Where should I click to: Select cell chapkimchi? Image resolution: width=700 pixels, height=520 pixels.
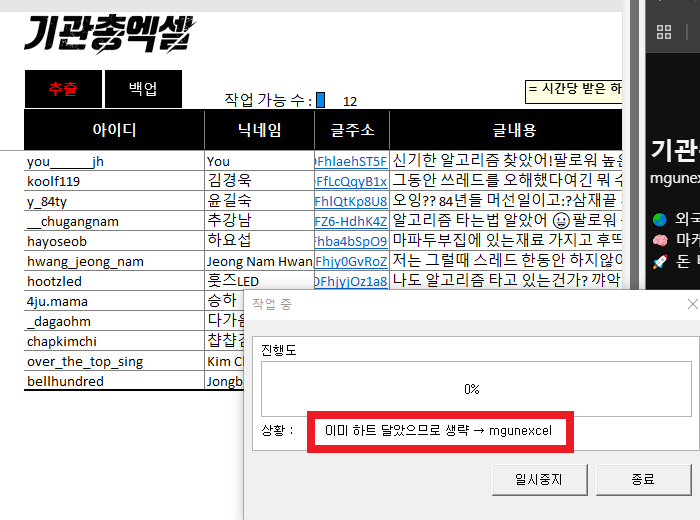[114, 341]
